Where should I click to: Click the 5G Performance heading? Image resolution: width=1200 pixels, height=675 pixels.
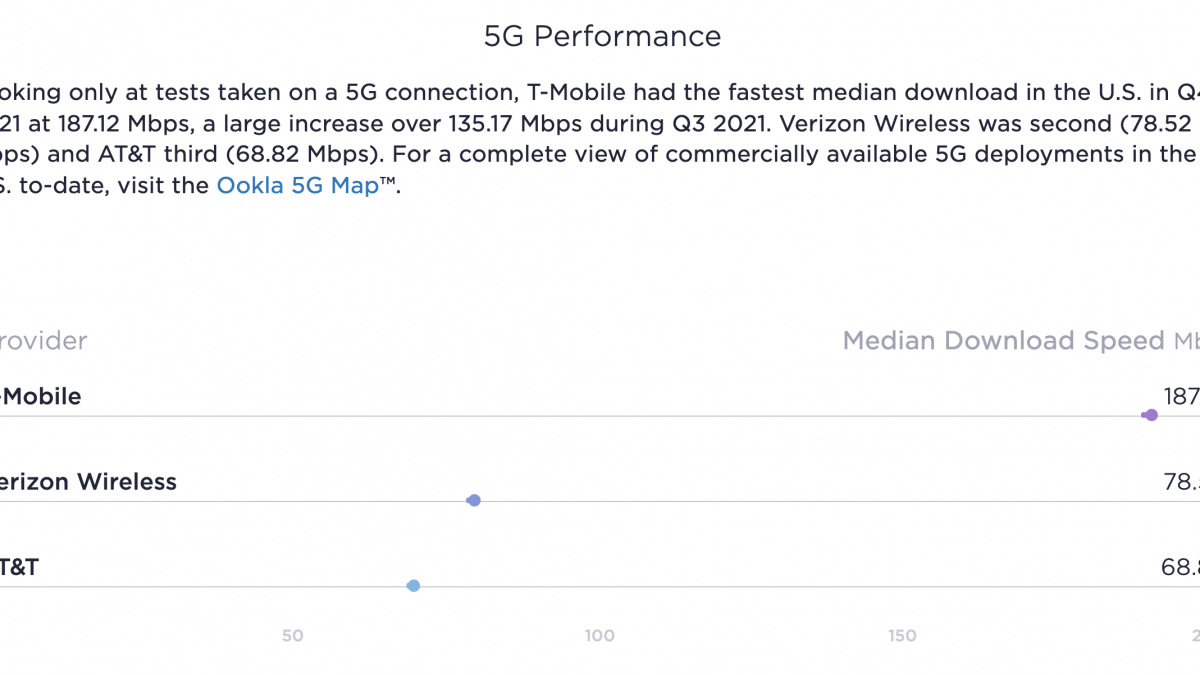(x=602, y=37)
